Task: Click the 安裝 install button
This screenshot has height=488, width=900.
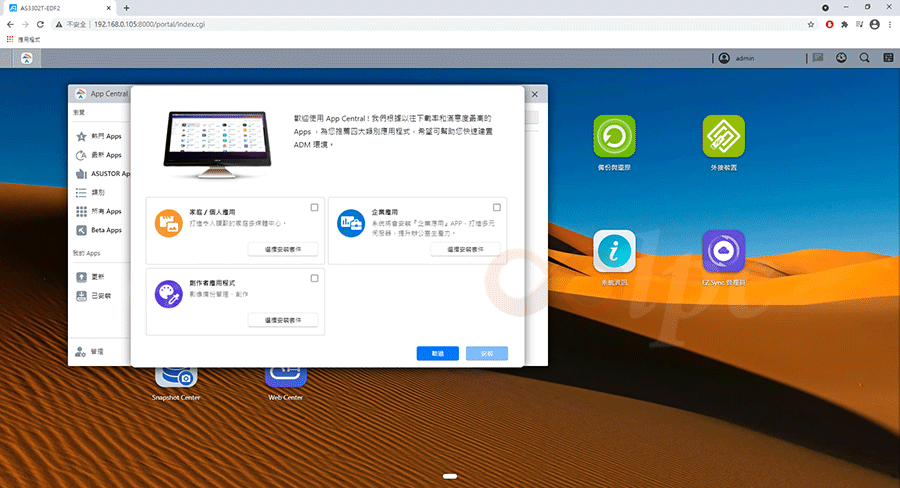Action: tap(487, 354)
